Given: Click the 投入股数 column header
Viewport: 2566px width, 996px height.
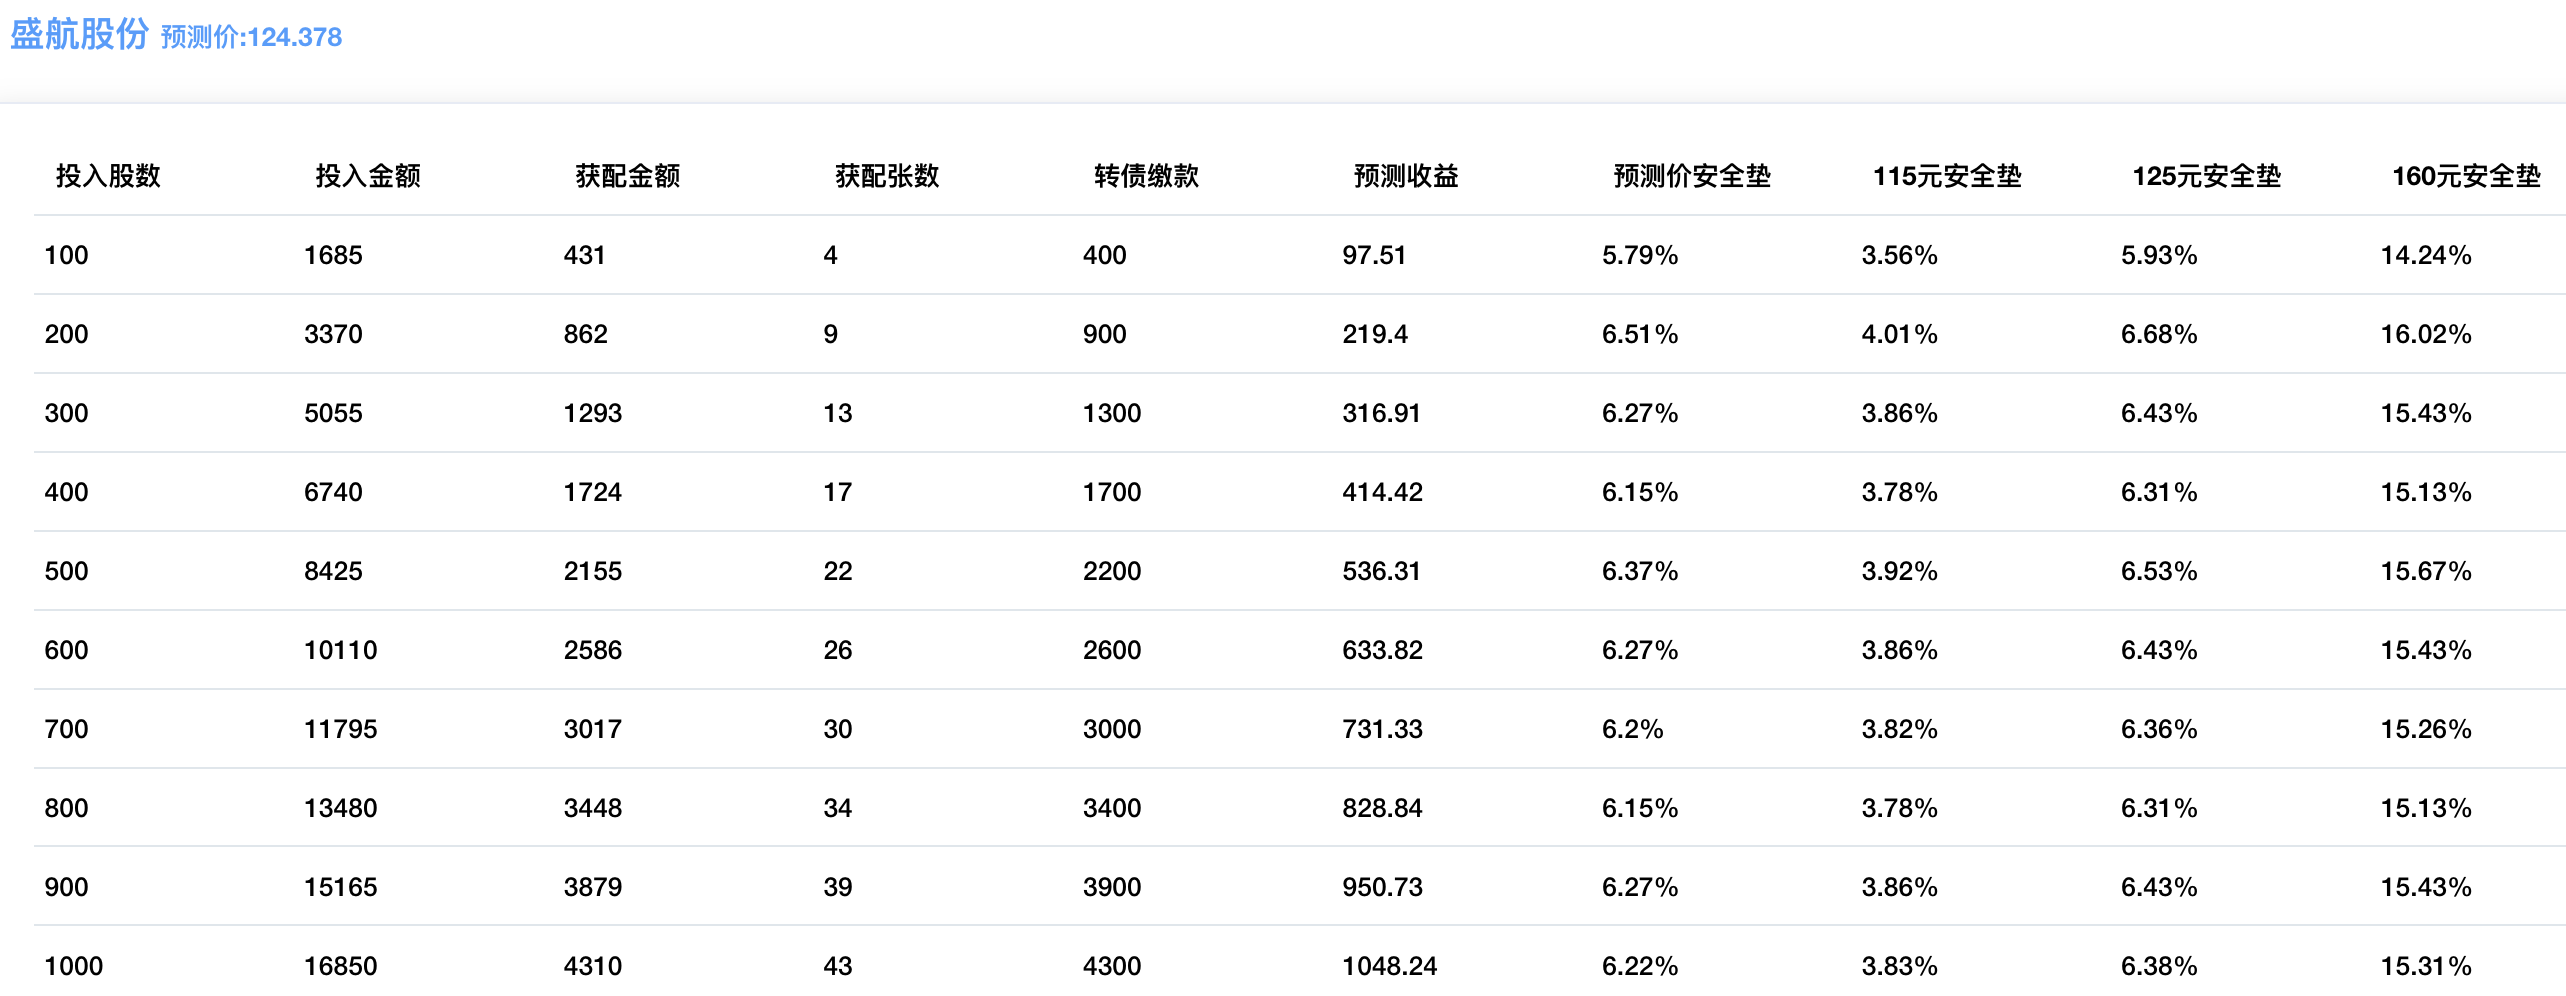Looking at the screenshot, I should [108, 176].
